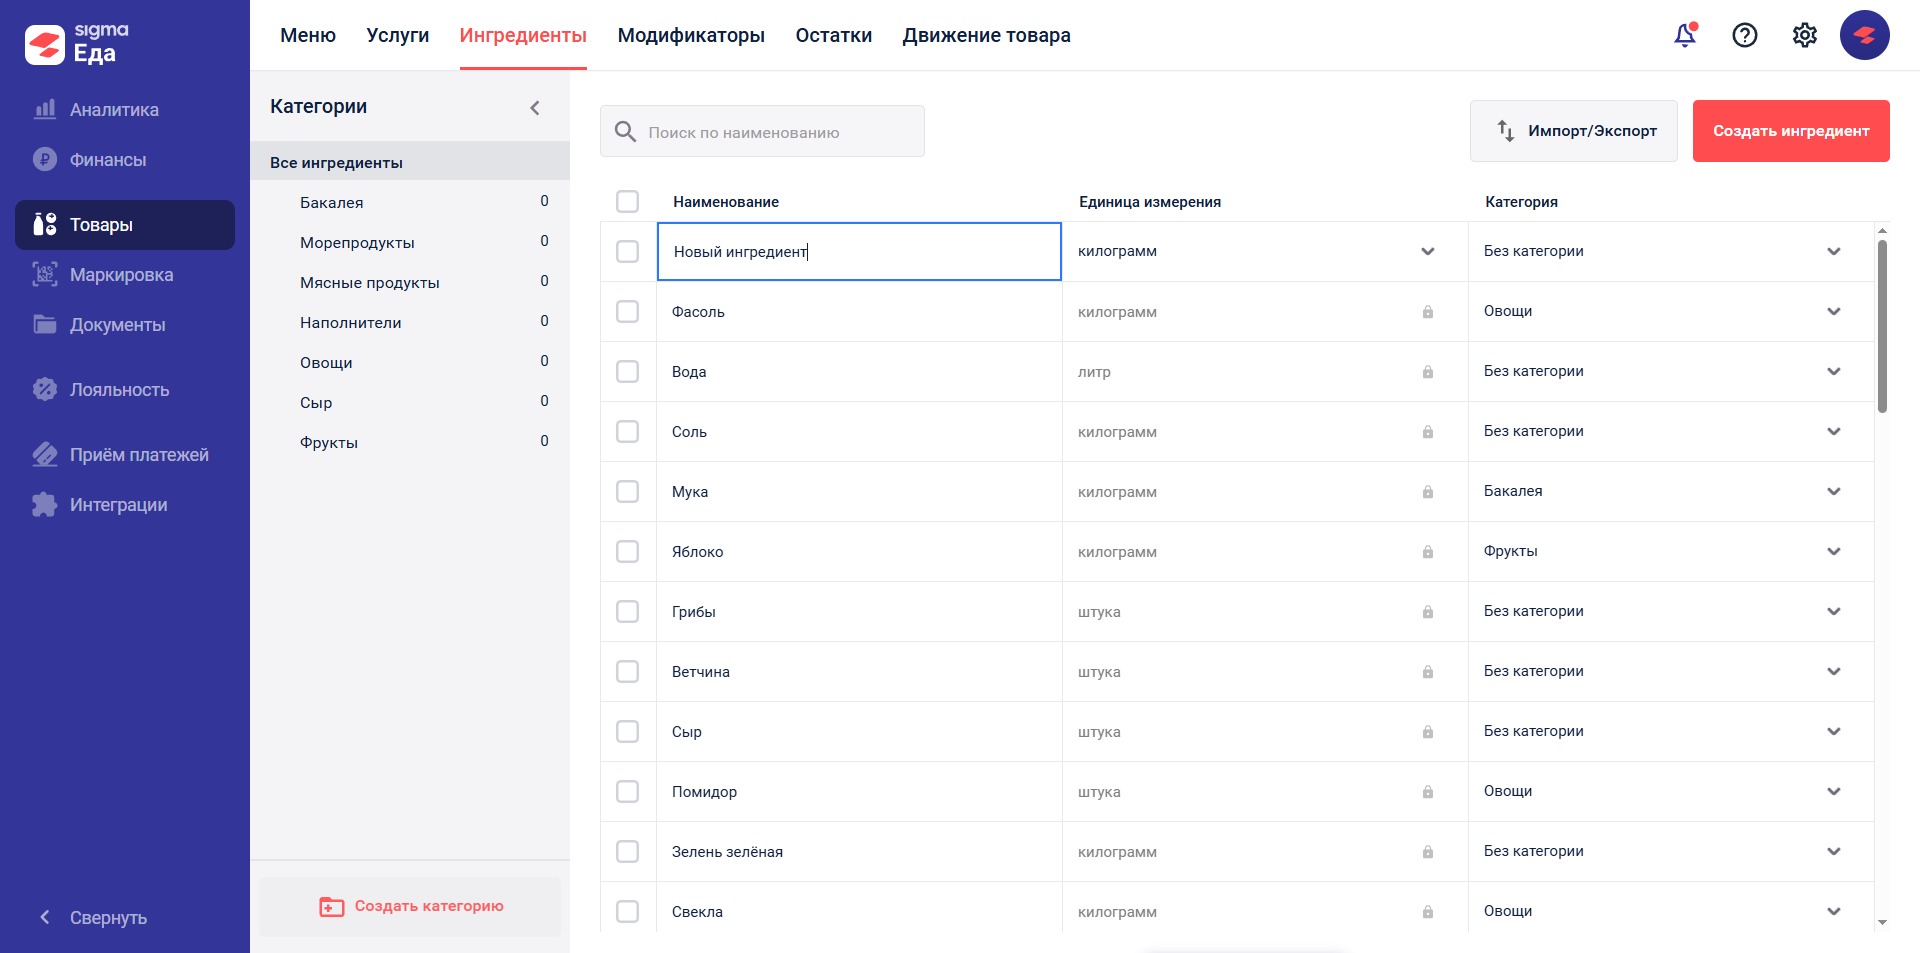The height and width of the screenshot is (953, 1920).
Task: Open Интеграции puzzle icon item
Action: 118,505
